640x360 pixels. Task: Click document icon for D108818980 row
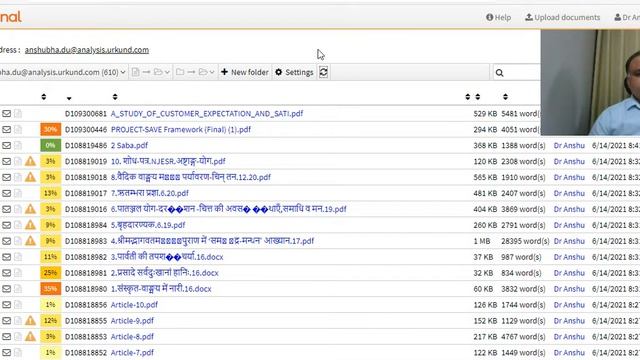(x=18, y=289)
